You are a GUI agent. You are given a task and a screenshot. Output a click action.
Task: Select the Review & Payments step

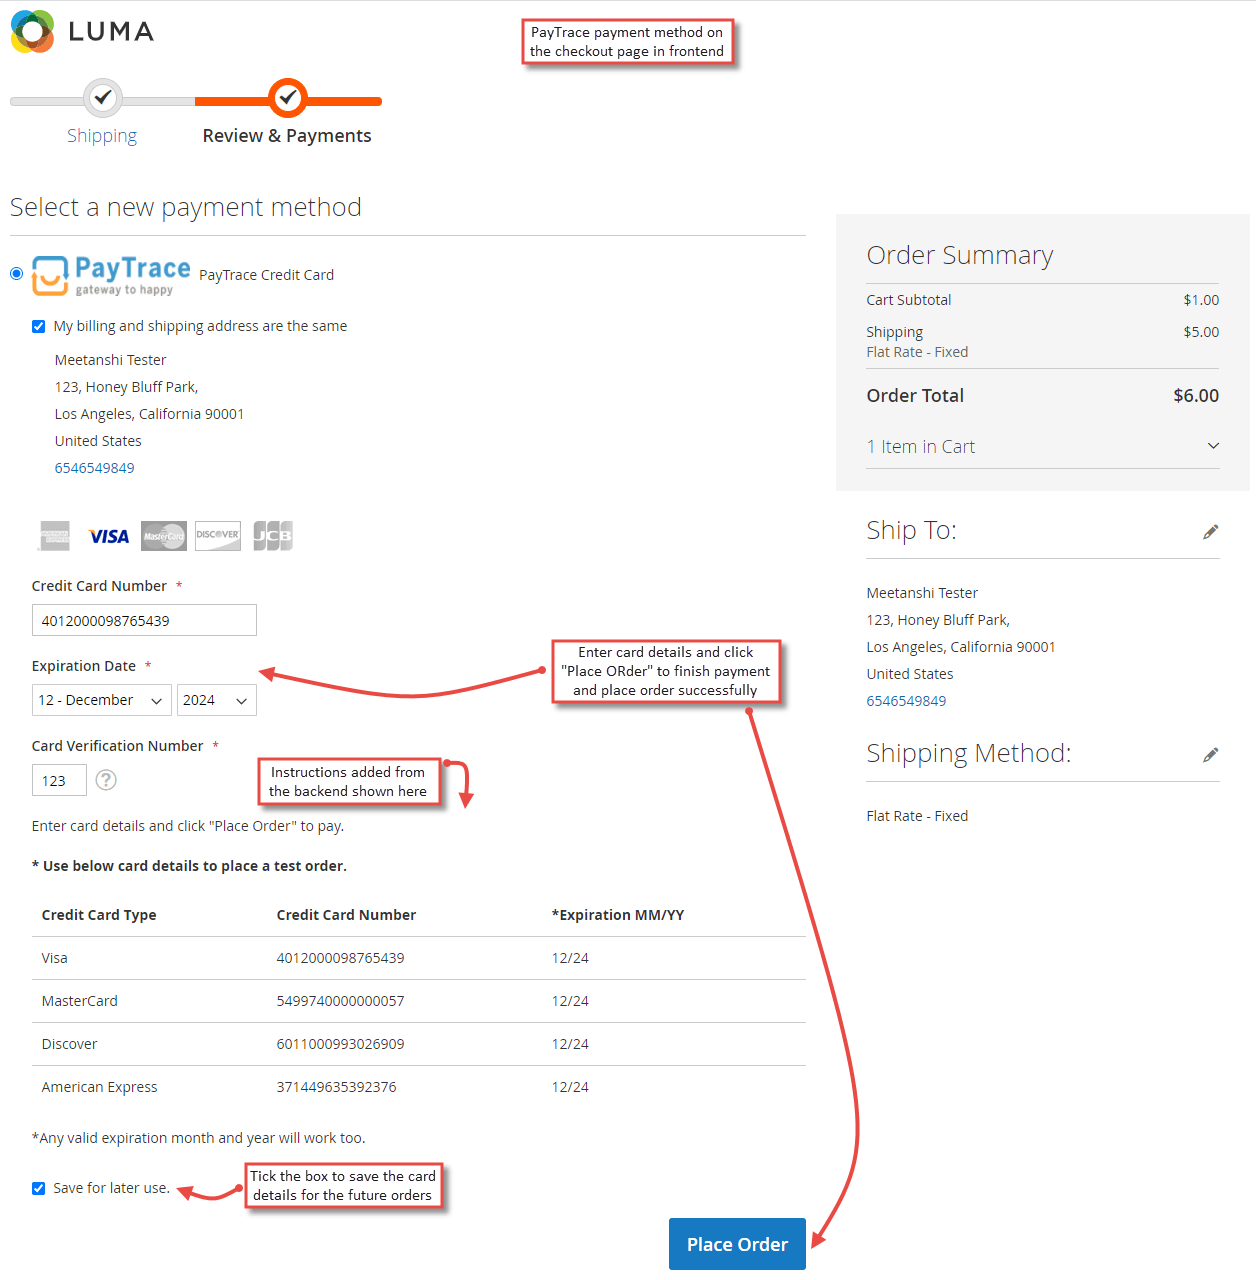tap(287, 136)
